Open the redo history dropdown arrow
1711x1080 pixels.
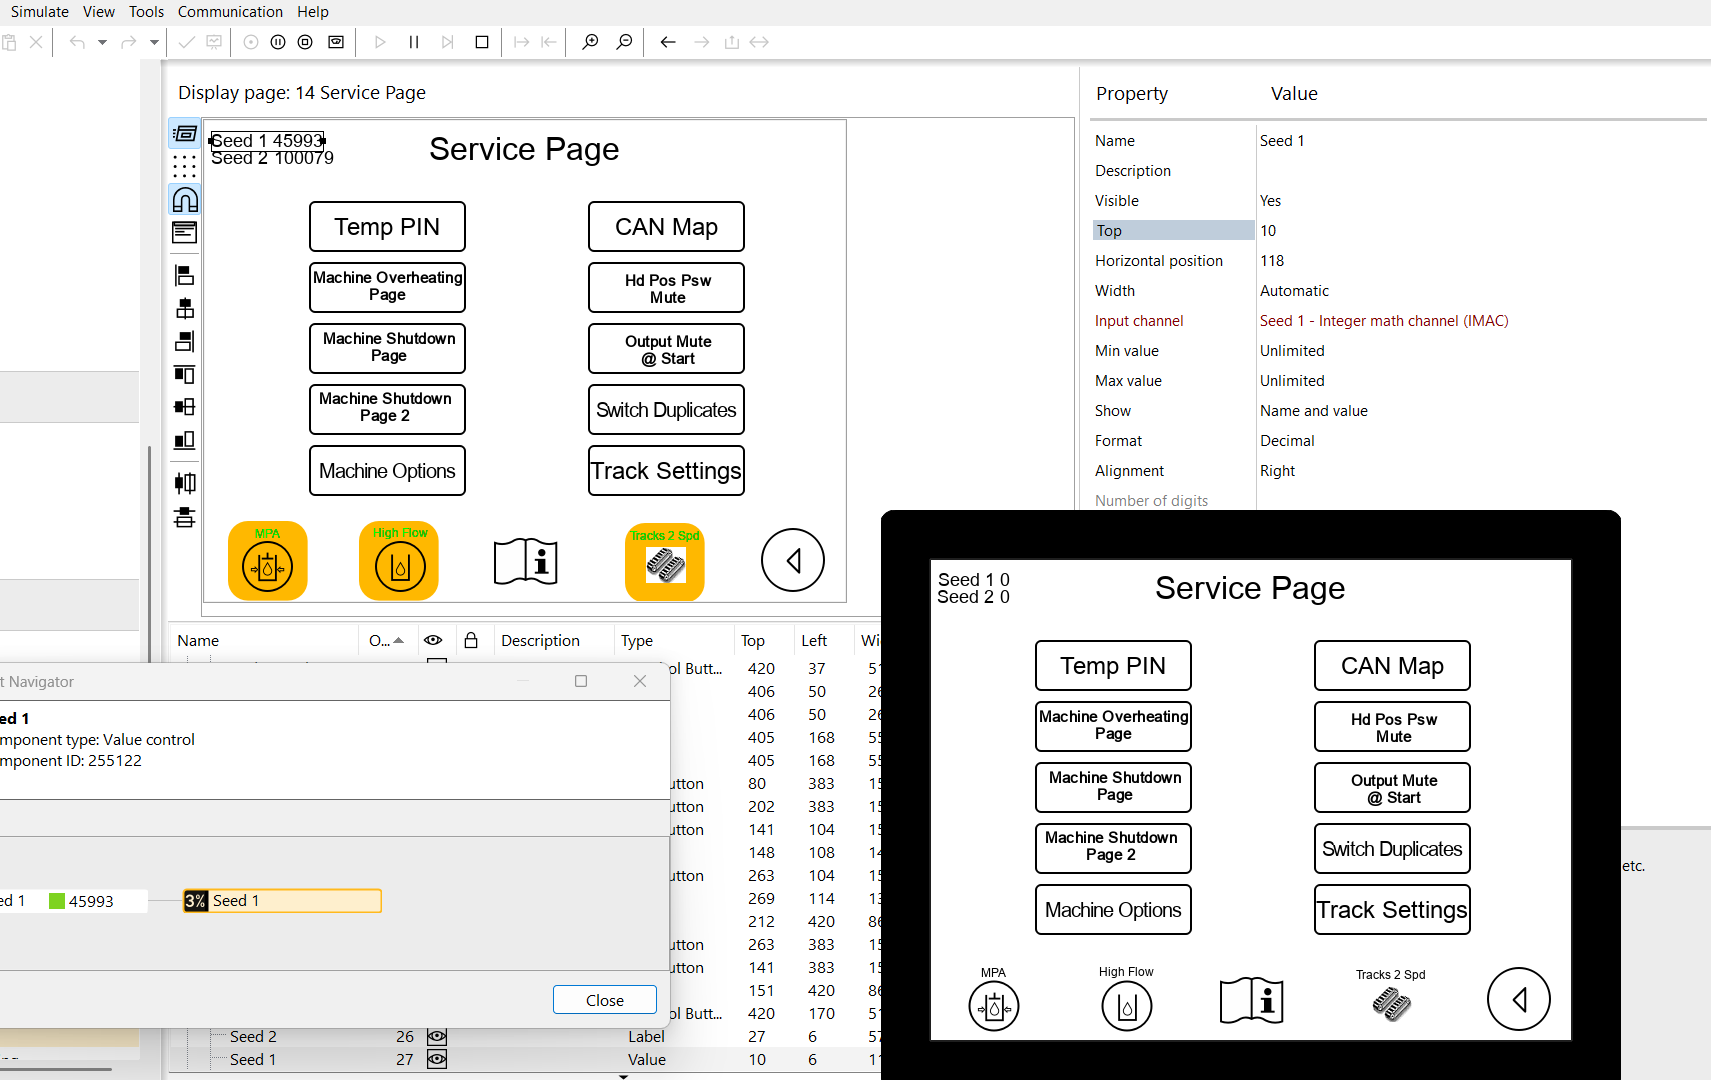[154, 42]
